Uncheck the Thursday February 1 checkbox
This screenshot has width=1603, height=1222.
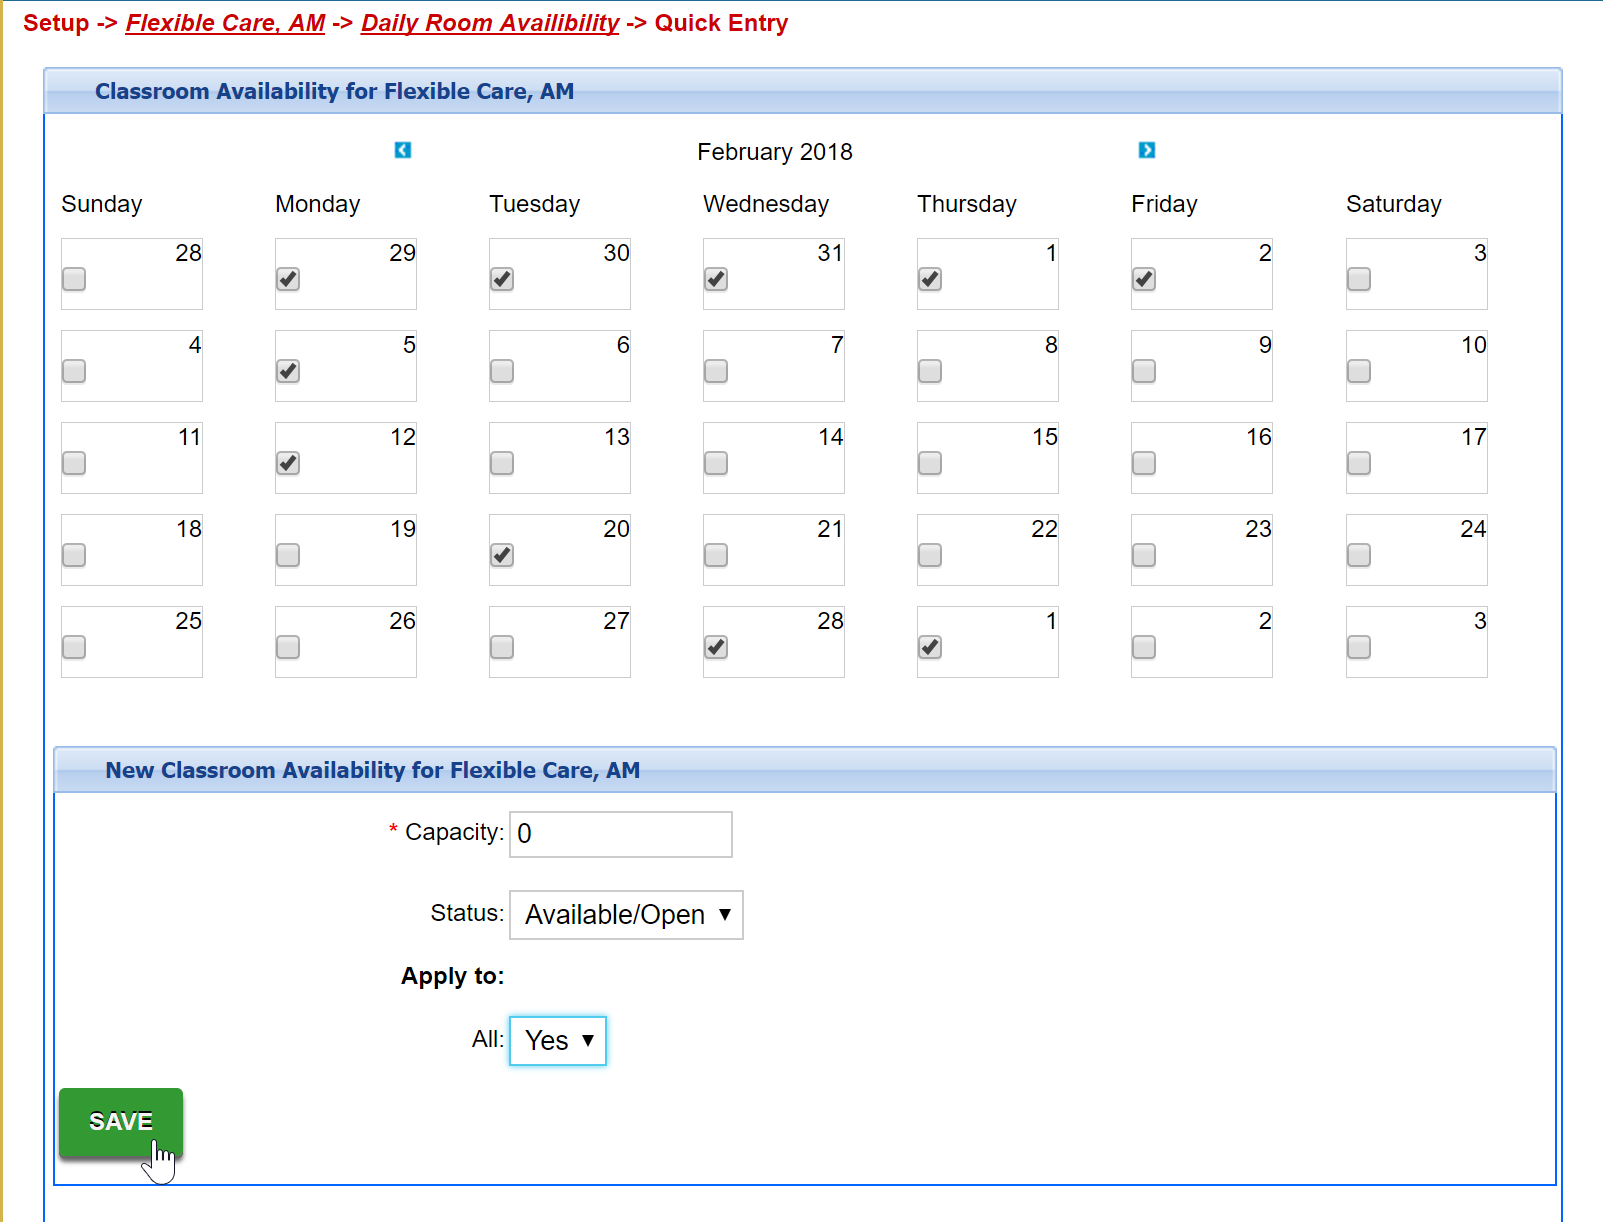point(930,279)
